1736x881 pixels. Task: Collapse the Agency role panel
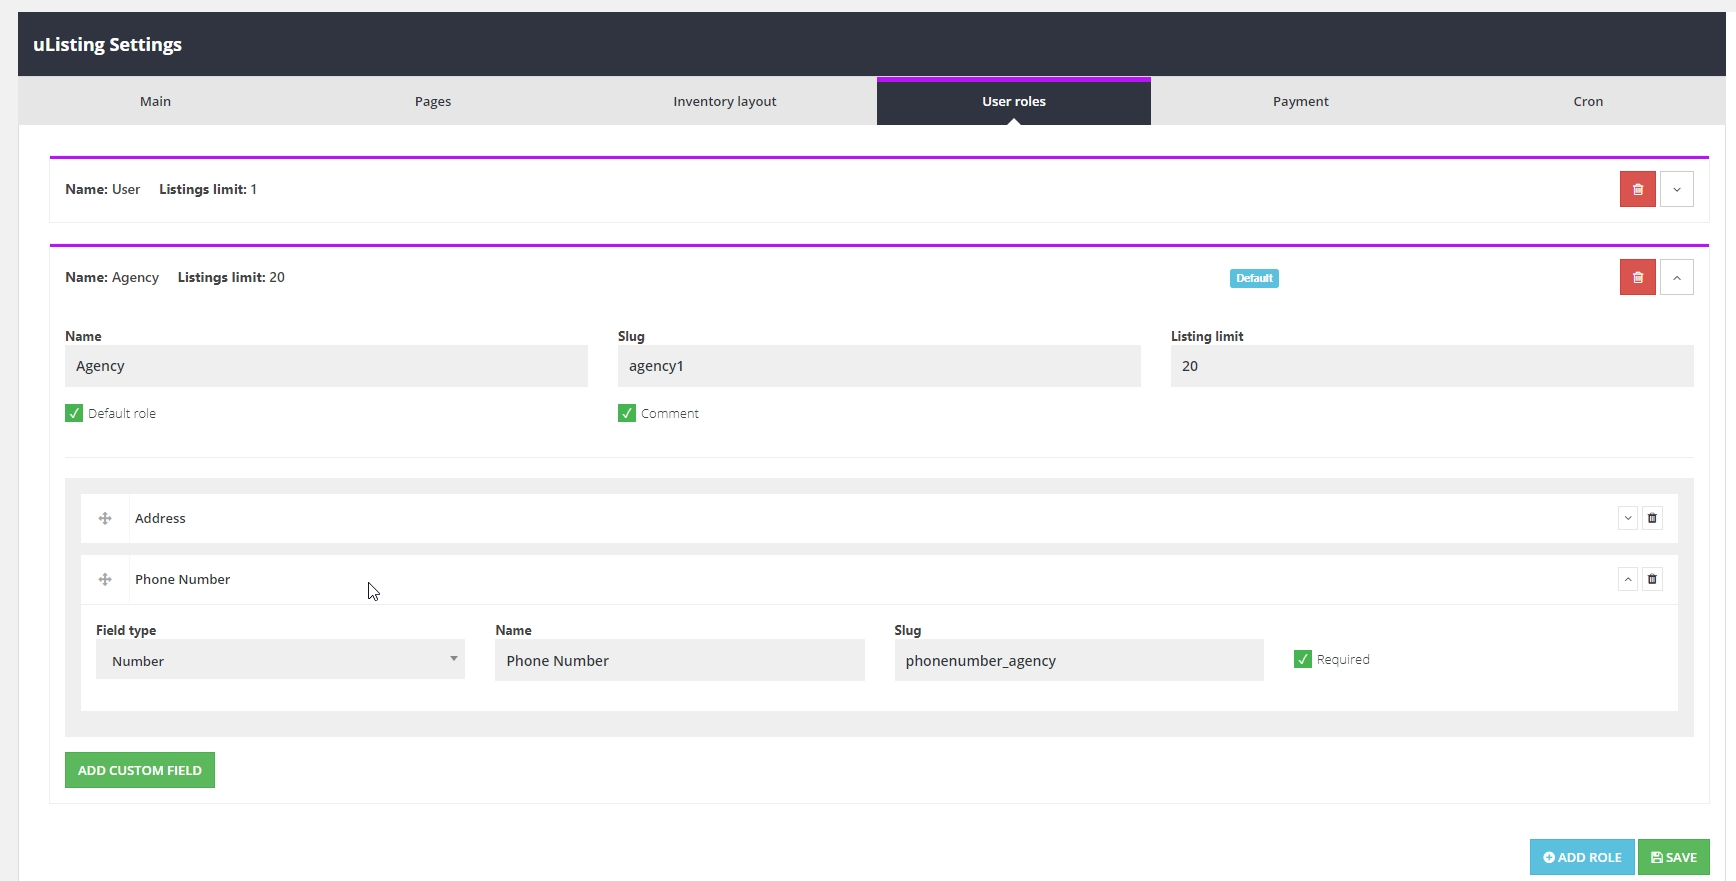point(1677,277)
